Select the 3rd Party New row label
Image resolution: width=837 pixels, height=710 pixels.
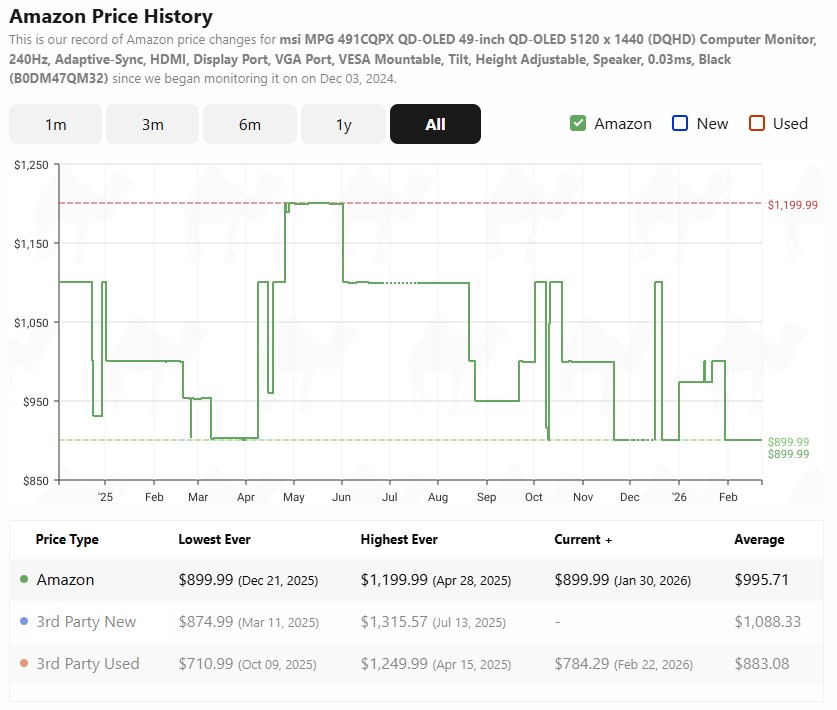click(86, 622)
